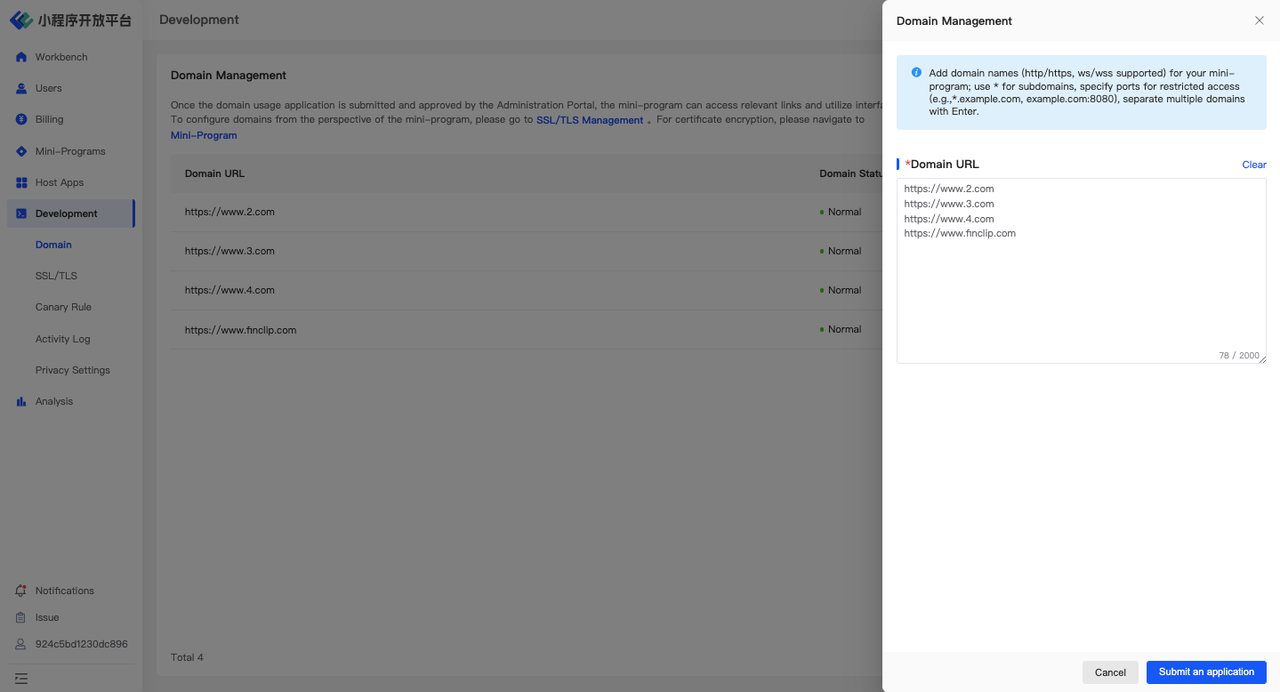The image size is (1280, 692).
Task: Go to the Mini-Programs section
Action: (70, 151)
